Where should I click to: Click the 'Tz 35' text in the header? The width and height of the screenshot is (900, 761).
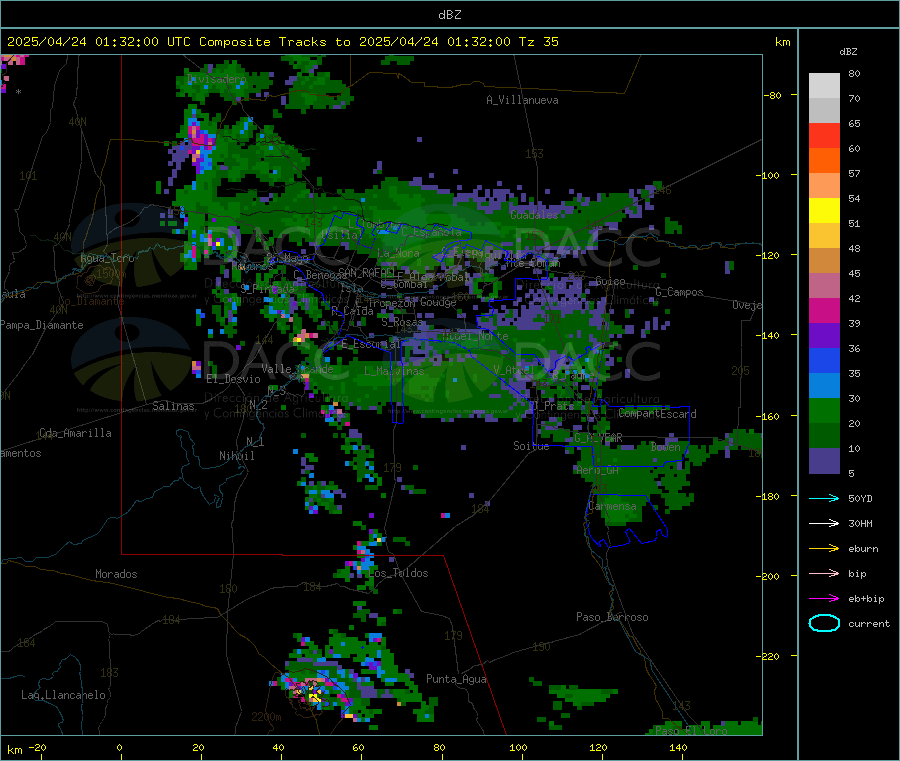pos(538,42)
